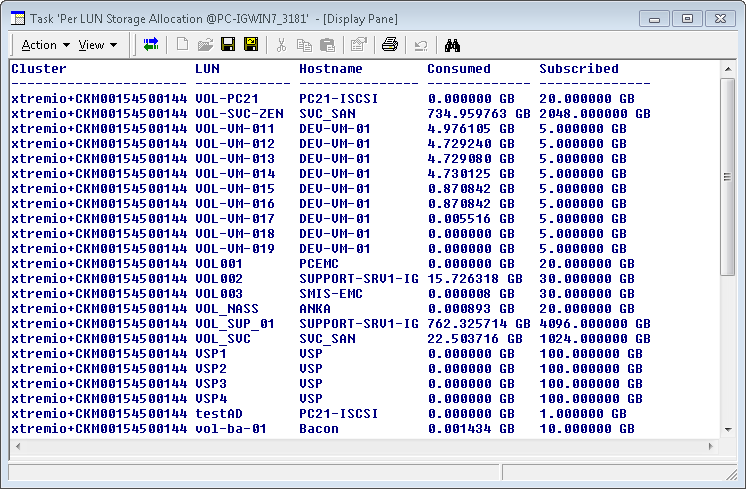Click the black Save floppy disk icon
This screenshot has height=489, width=746.
pos(228,45)
